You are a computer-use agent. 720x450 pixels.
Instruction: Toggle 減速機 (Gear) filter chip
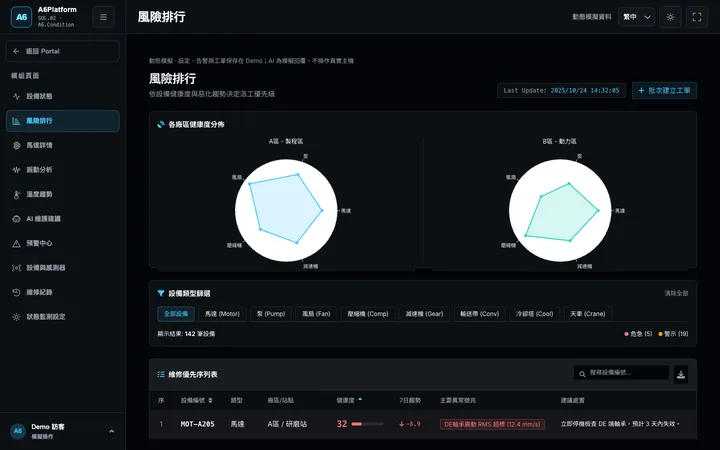point(424,314)
